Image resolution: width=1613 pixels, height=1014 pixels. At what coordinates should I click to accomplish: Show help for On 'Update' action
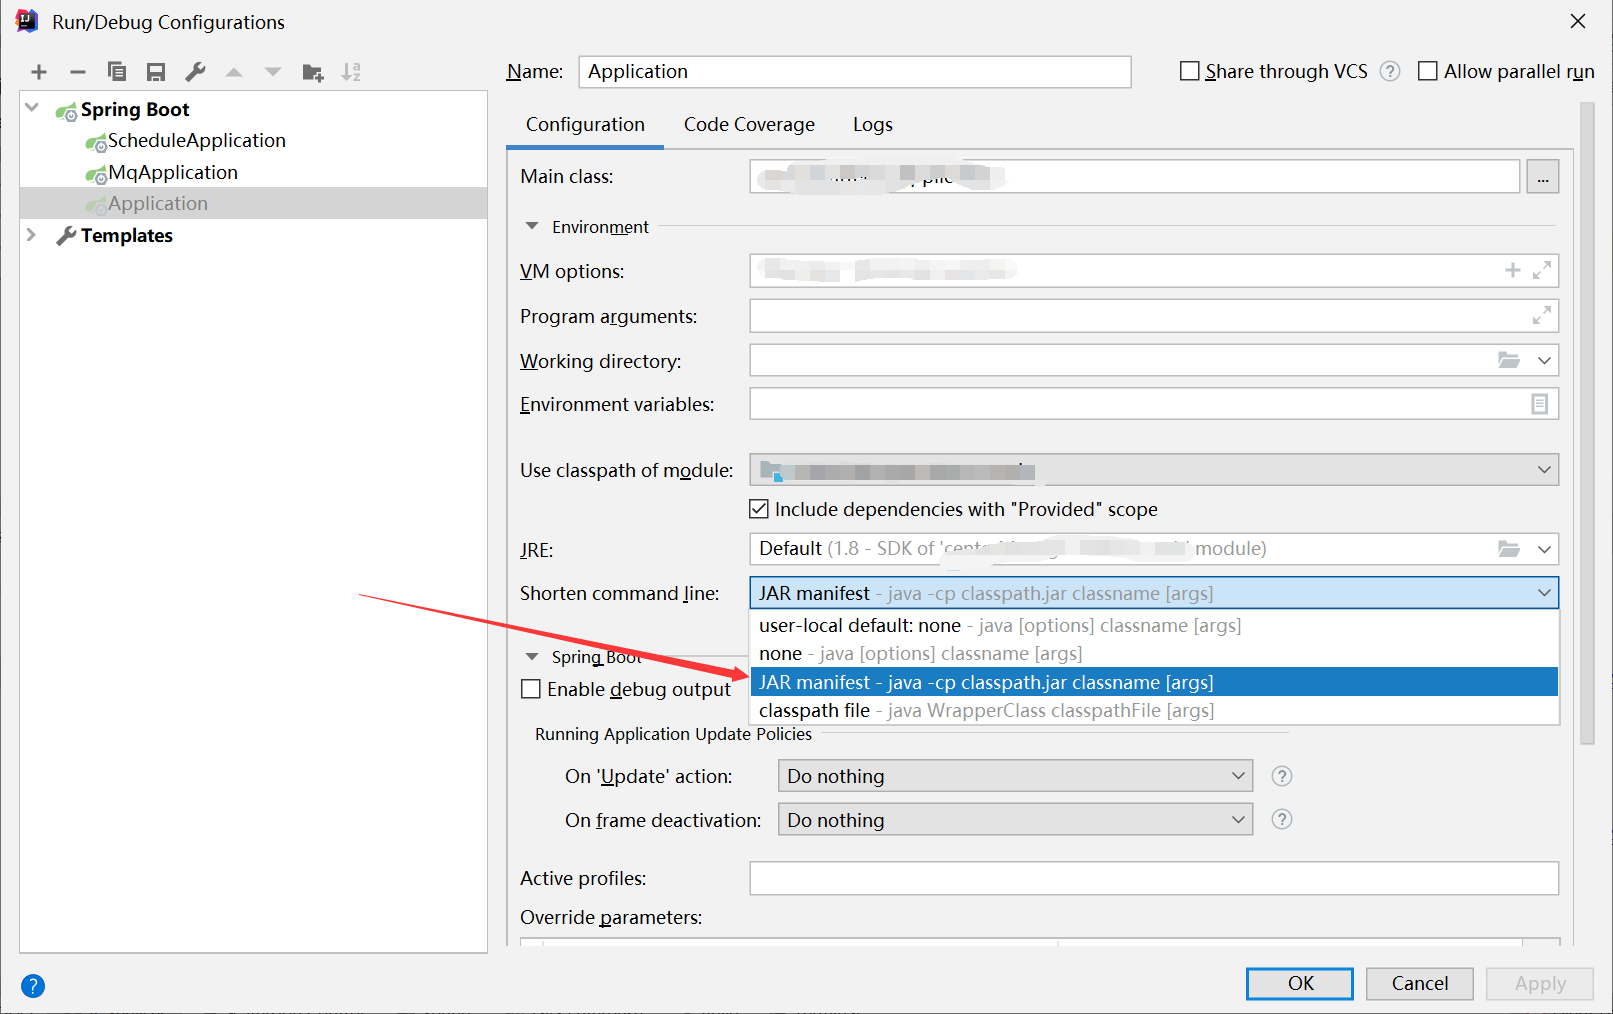click(x=1282, y=776)
